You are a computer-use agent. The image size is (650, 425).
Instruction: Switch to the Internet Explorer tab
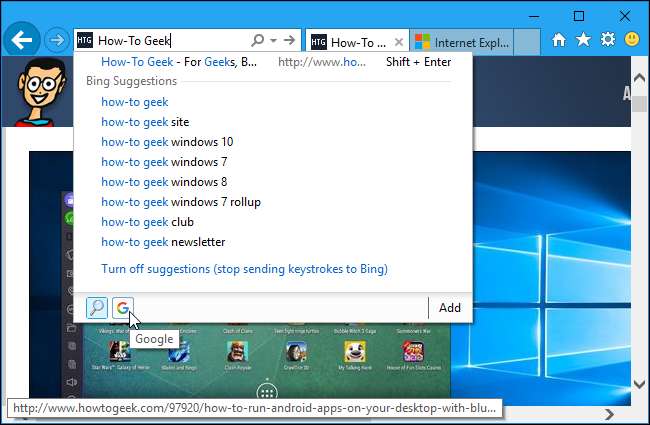[462, 42]
